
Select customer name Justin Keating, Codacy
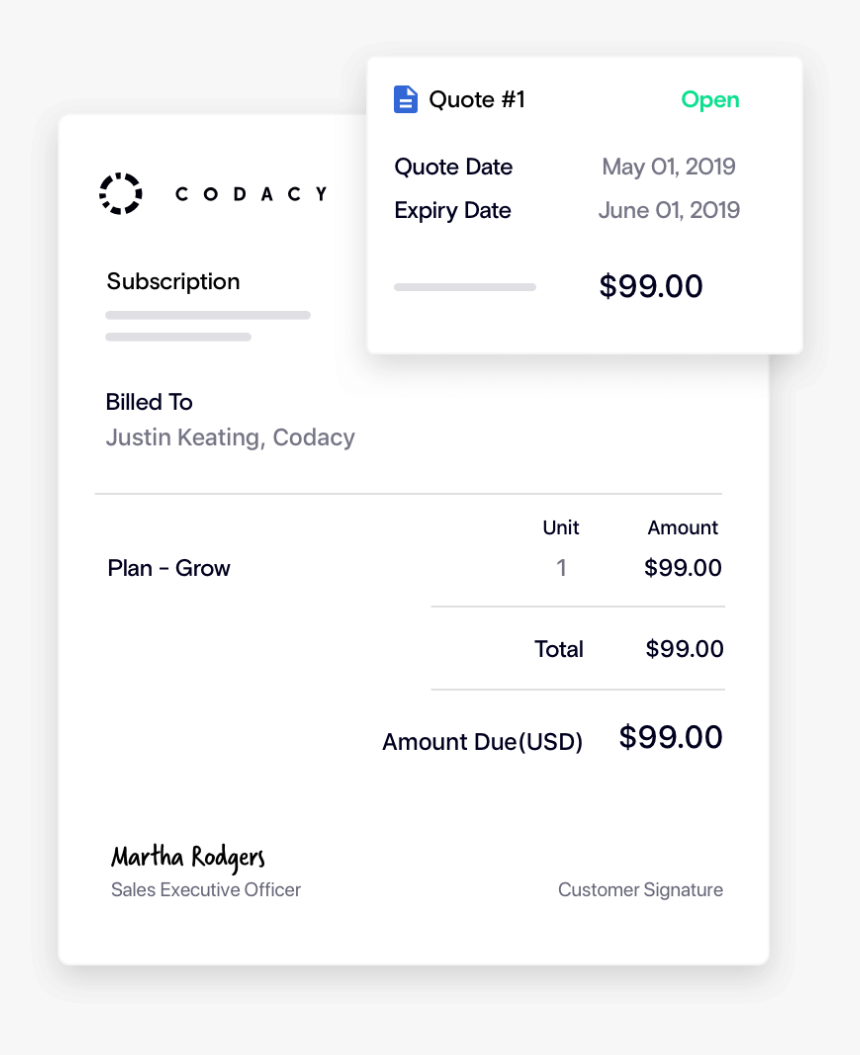coord(230,438)
